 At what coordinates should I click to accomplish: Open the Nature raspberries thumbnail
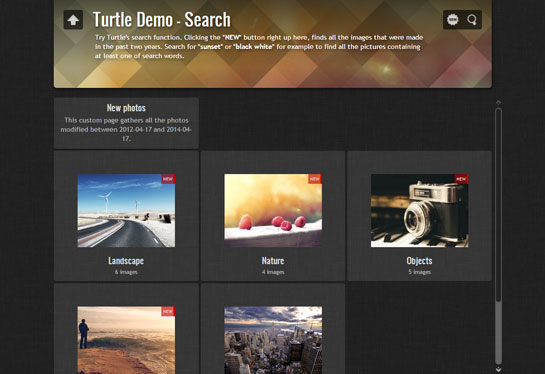tap(273, 211)
